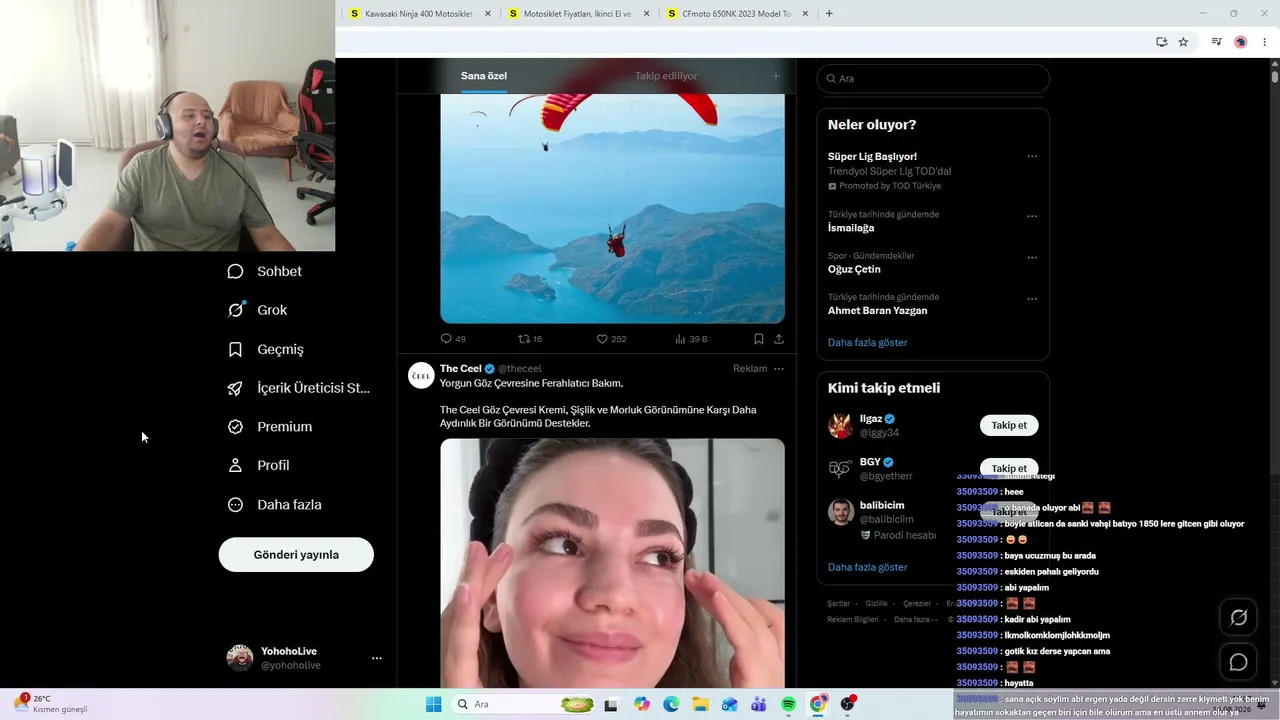Show more follow suggestions

pyautogui.click(x=867, y=567)
